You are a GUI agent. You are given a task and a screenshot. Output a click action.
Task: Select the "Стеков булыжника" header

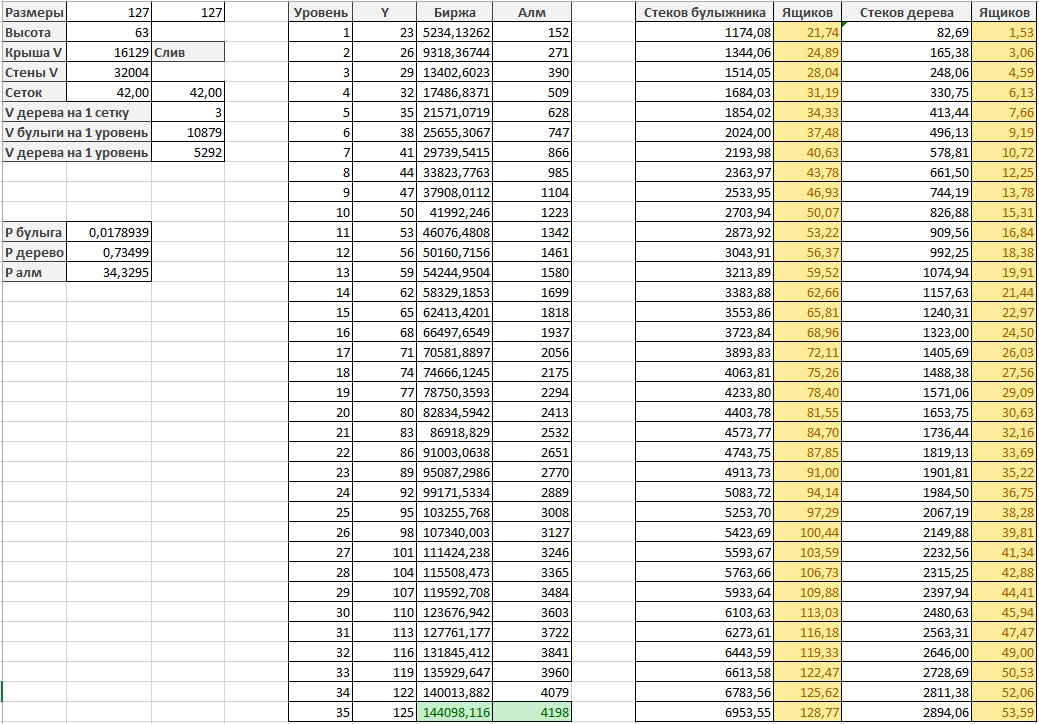pos(705,13)
